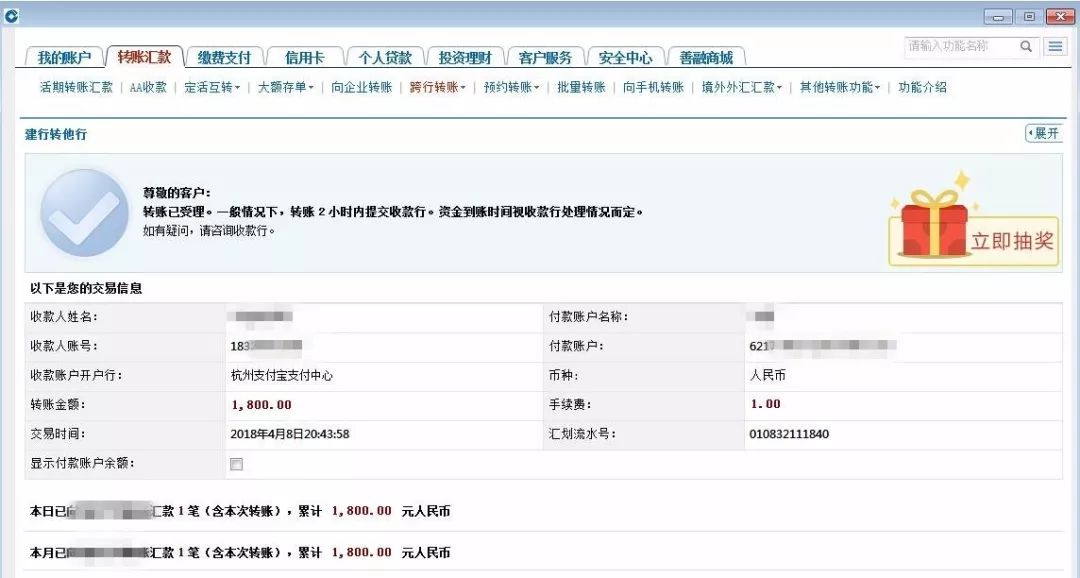The image size is (1080, 578).
Task: Click the large checkmark success icon
Action: click(84, 213)
